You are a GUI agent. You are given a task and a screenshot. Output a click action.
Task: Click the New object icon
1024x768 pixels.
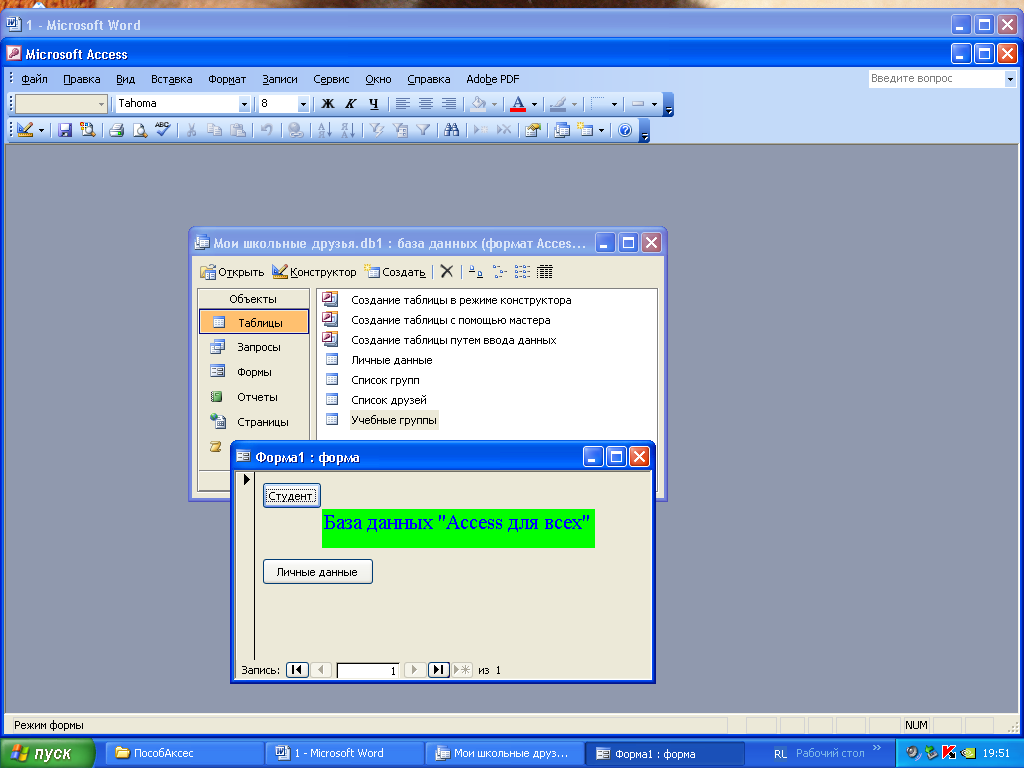pos(585,130)
